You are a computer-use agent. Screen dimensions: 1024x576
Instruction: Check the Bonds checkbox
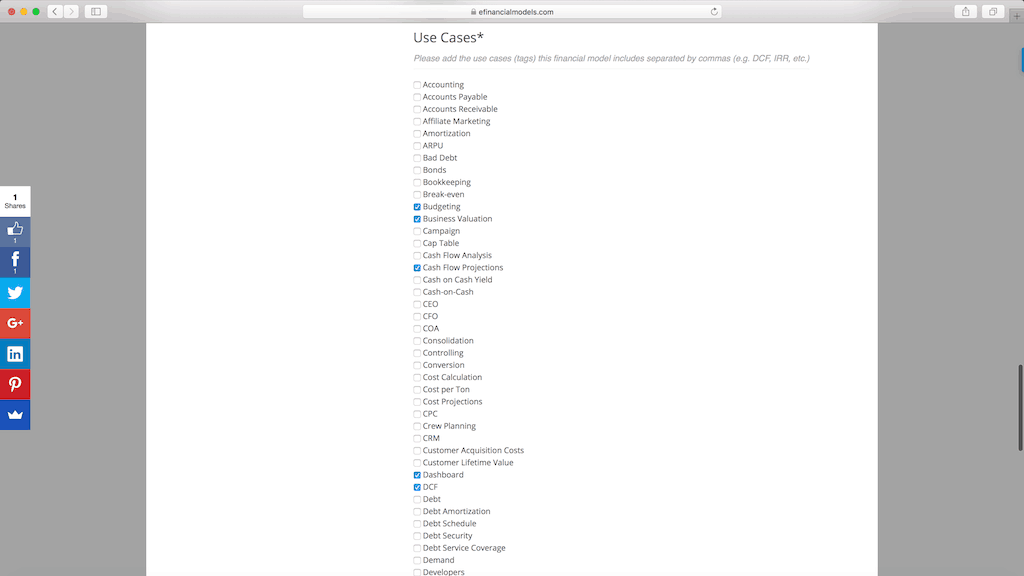click(x=417, y=170)
